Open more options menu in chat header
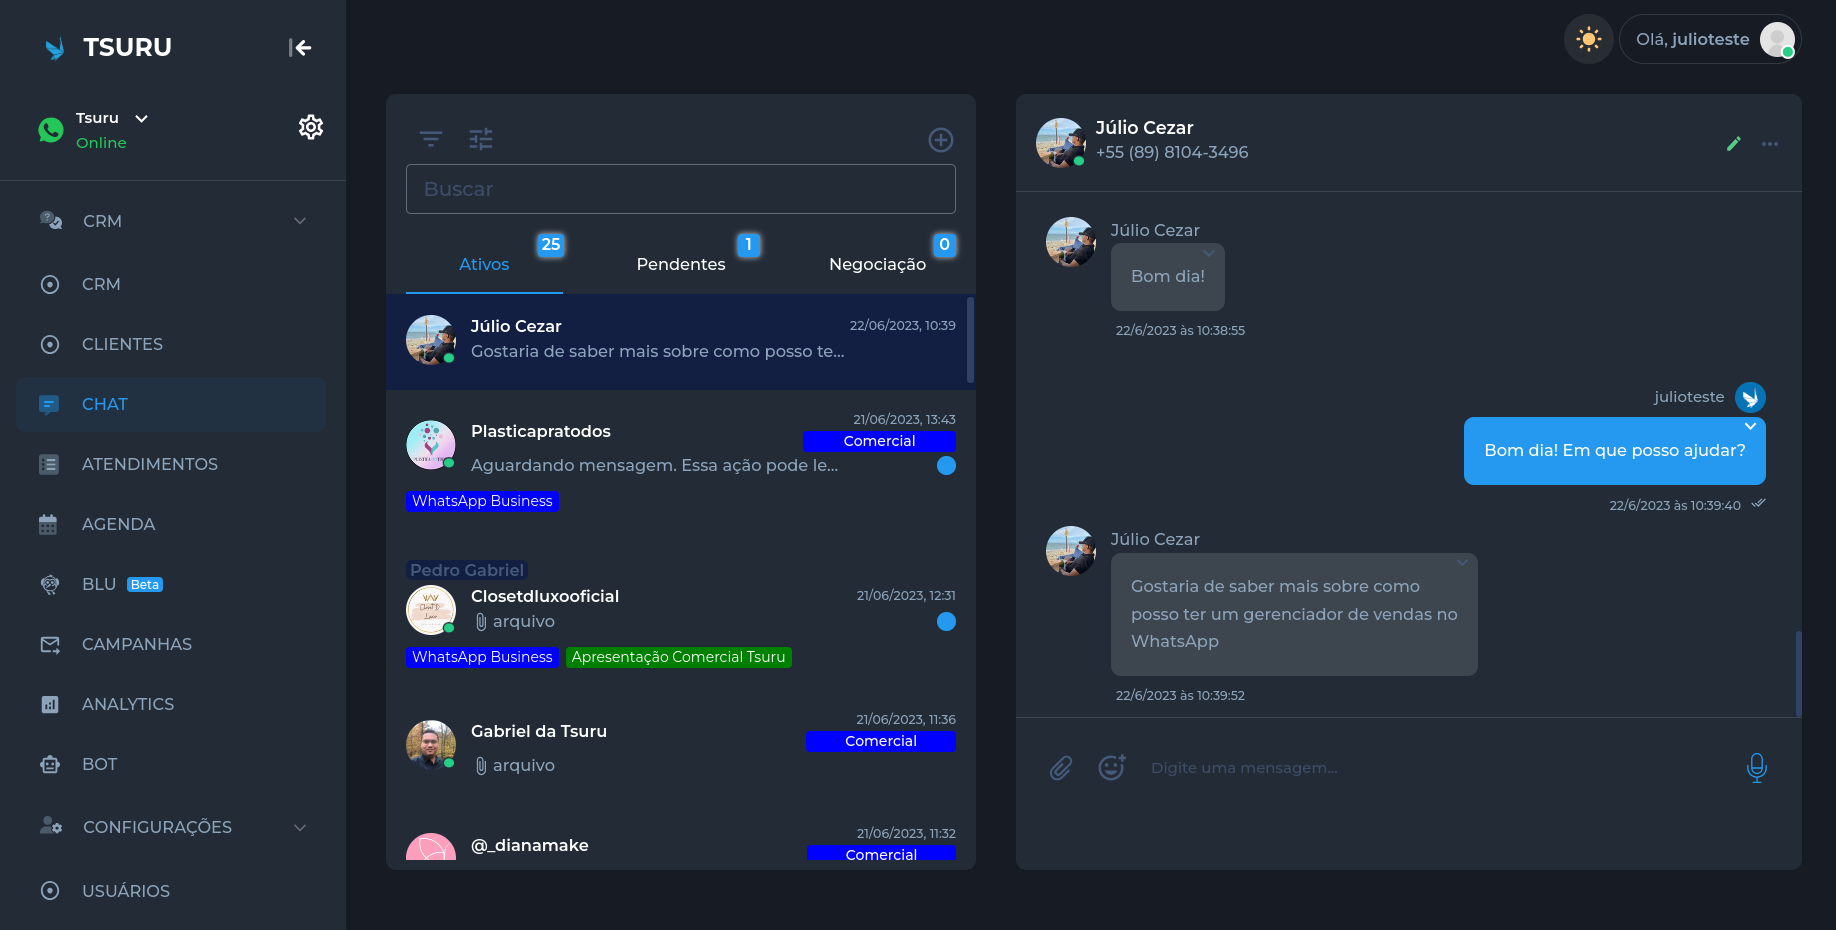Viewport: 1836px width, 930px height. point(1770,144)
